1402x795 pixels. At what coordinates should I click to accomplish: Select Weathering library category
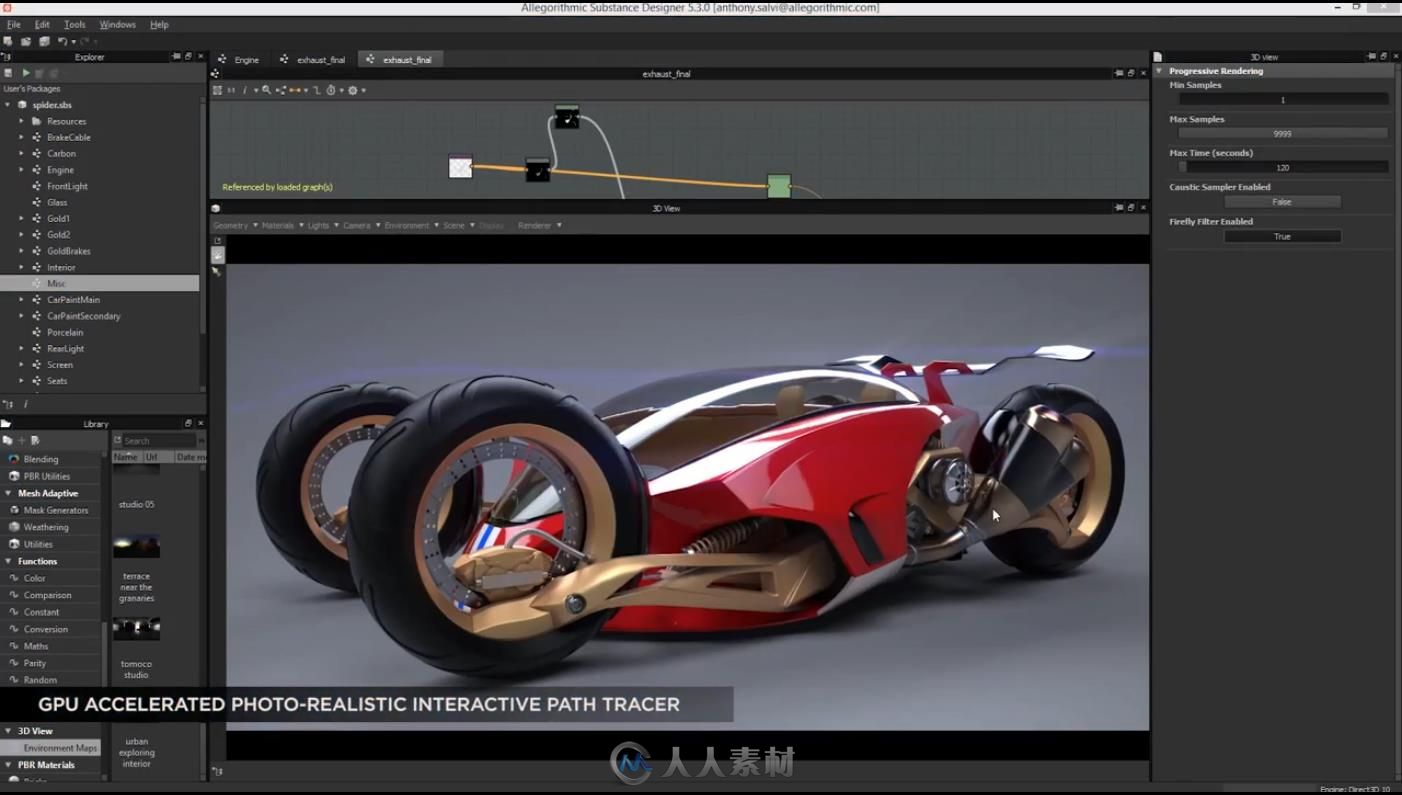(46, 527)
